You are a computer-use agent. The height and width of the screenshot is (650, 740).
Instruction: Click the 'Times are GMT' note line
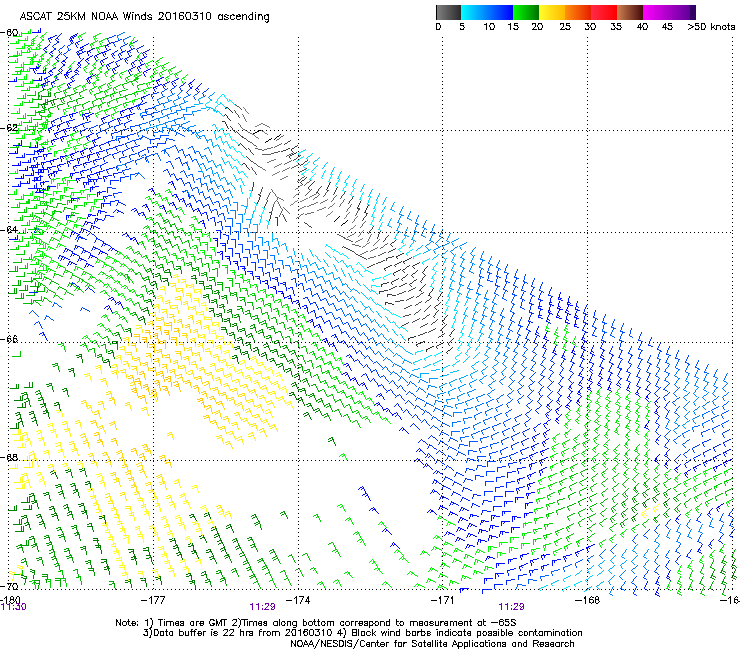tap(316, 623)
